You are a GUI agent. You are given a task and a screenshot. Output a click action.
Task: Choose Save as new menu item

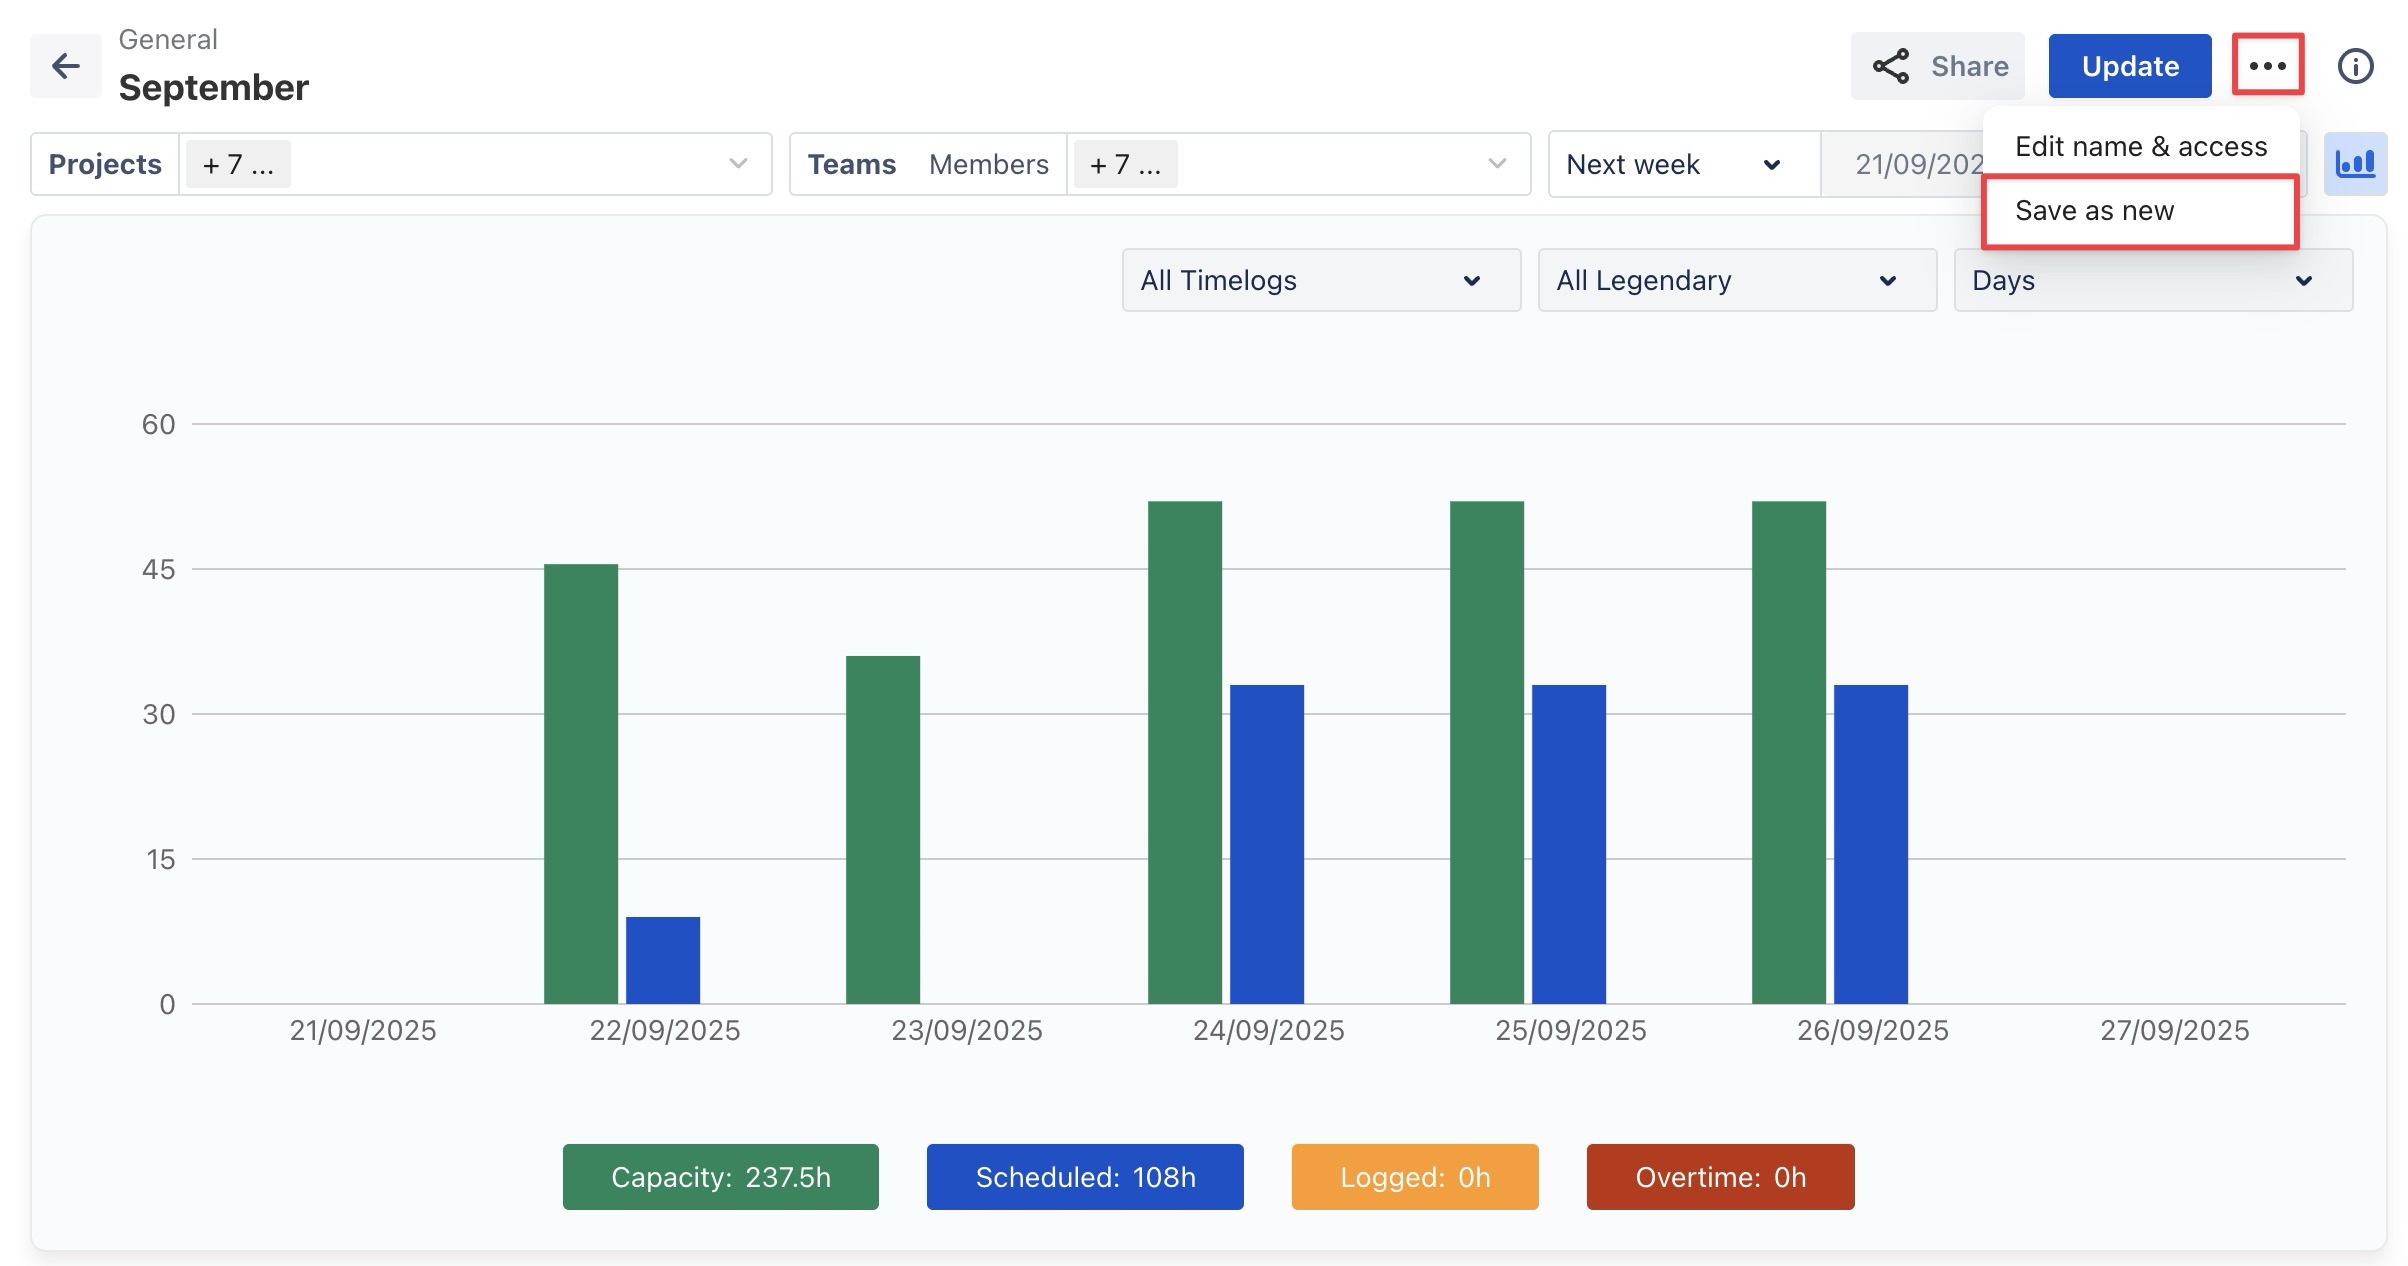[2140, 211]
